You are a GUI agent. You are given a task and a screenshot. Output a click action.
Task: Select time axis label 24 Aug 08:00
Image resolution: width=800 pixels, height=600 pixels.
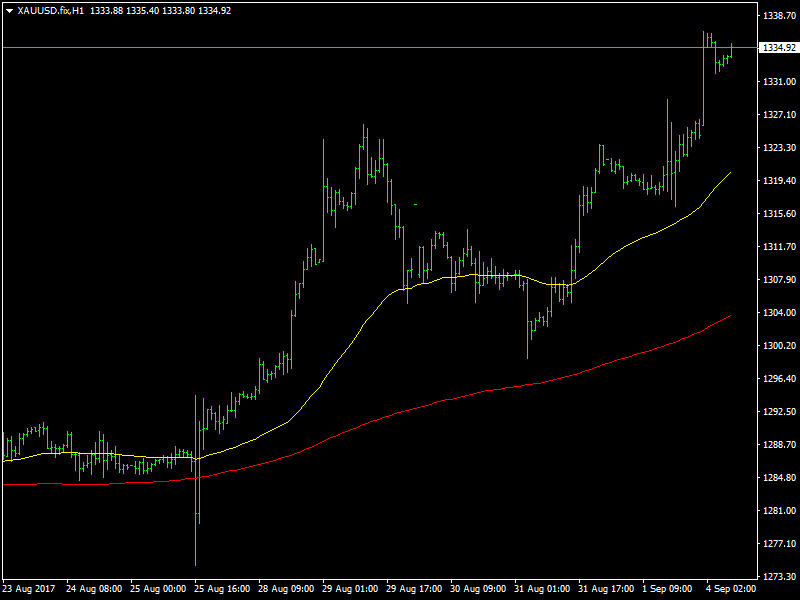pos(94,589)
